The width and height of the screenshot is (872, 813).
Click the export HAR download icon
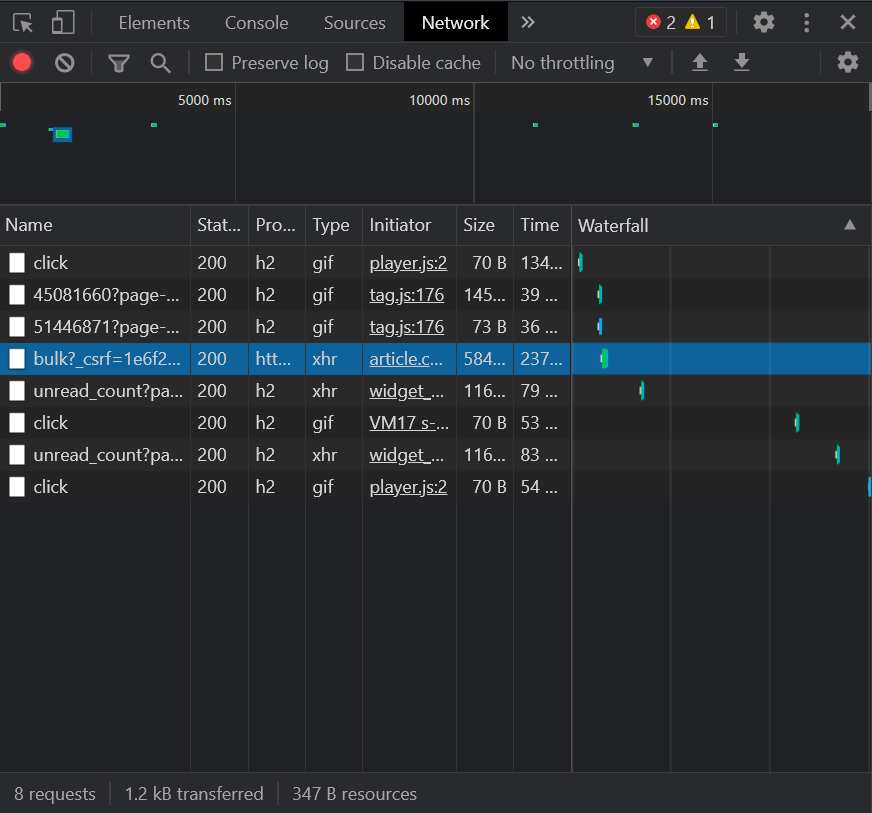pyautogui.click(x=742, y=63)
